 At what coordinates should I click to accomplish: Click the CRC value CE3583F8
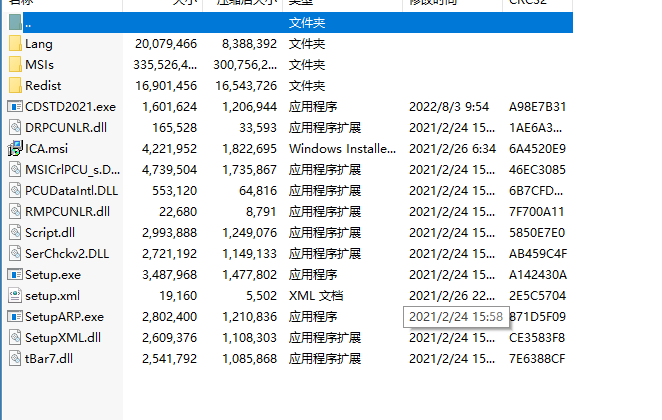(537, 338)
